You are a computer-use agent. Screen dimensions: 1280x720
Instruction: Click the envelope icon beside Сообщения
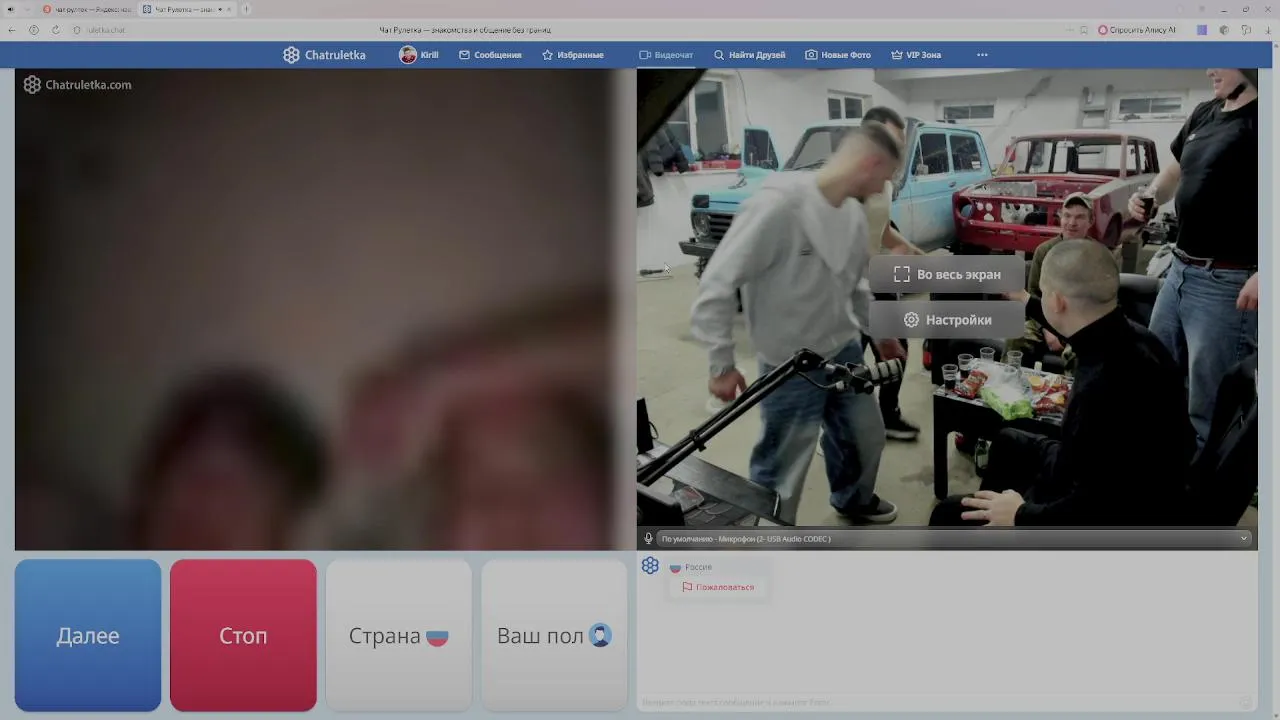[464, 55]
